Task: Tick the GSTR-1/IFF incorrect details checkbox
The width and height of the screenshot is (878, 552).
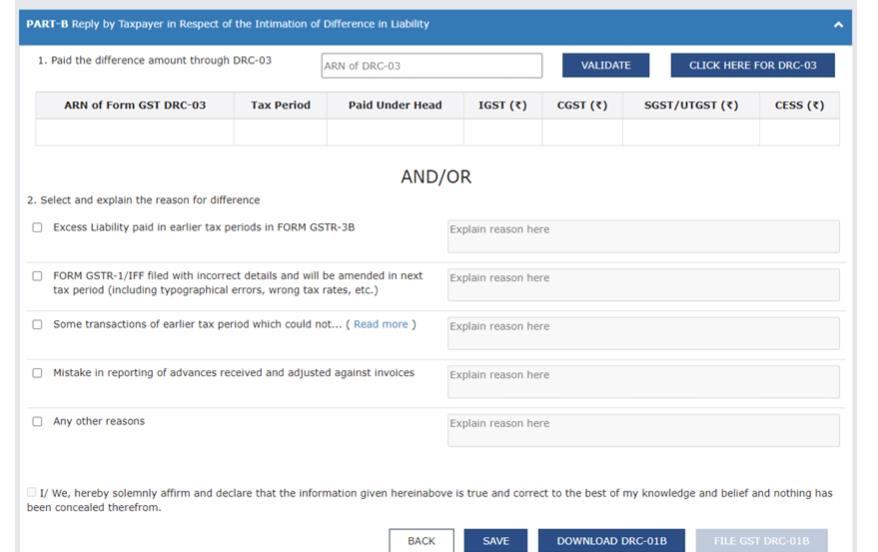Action: click(37, 276)
